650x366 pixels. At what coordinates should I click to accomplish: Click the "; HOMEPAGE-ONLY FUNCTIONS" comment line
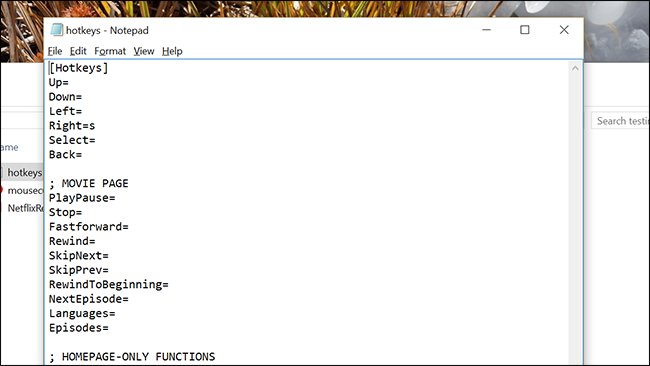[132, 357]
